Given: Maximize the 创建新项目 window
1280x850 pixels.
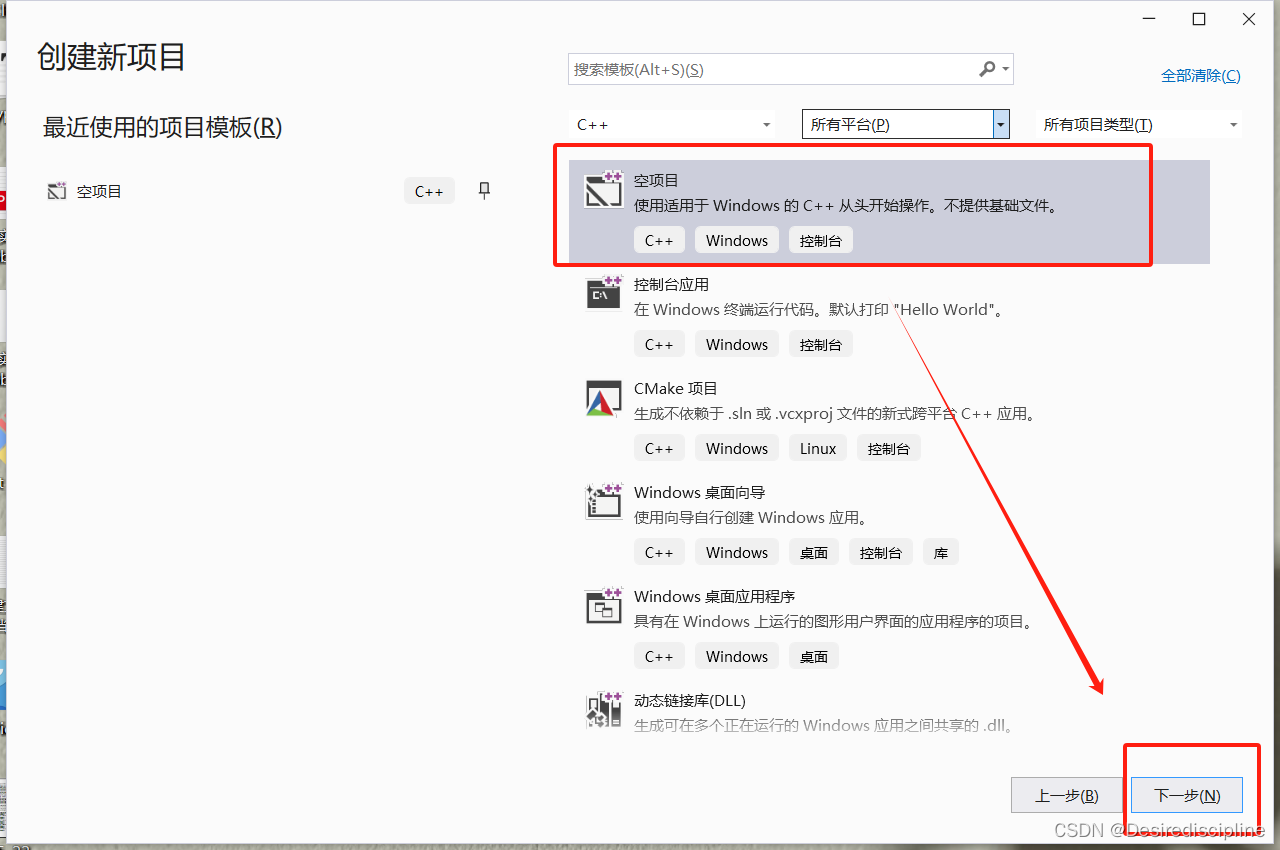Looking at the screenshot, I should point(1199,19).
